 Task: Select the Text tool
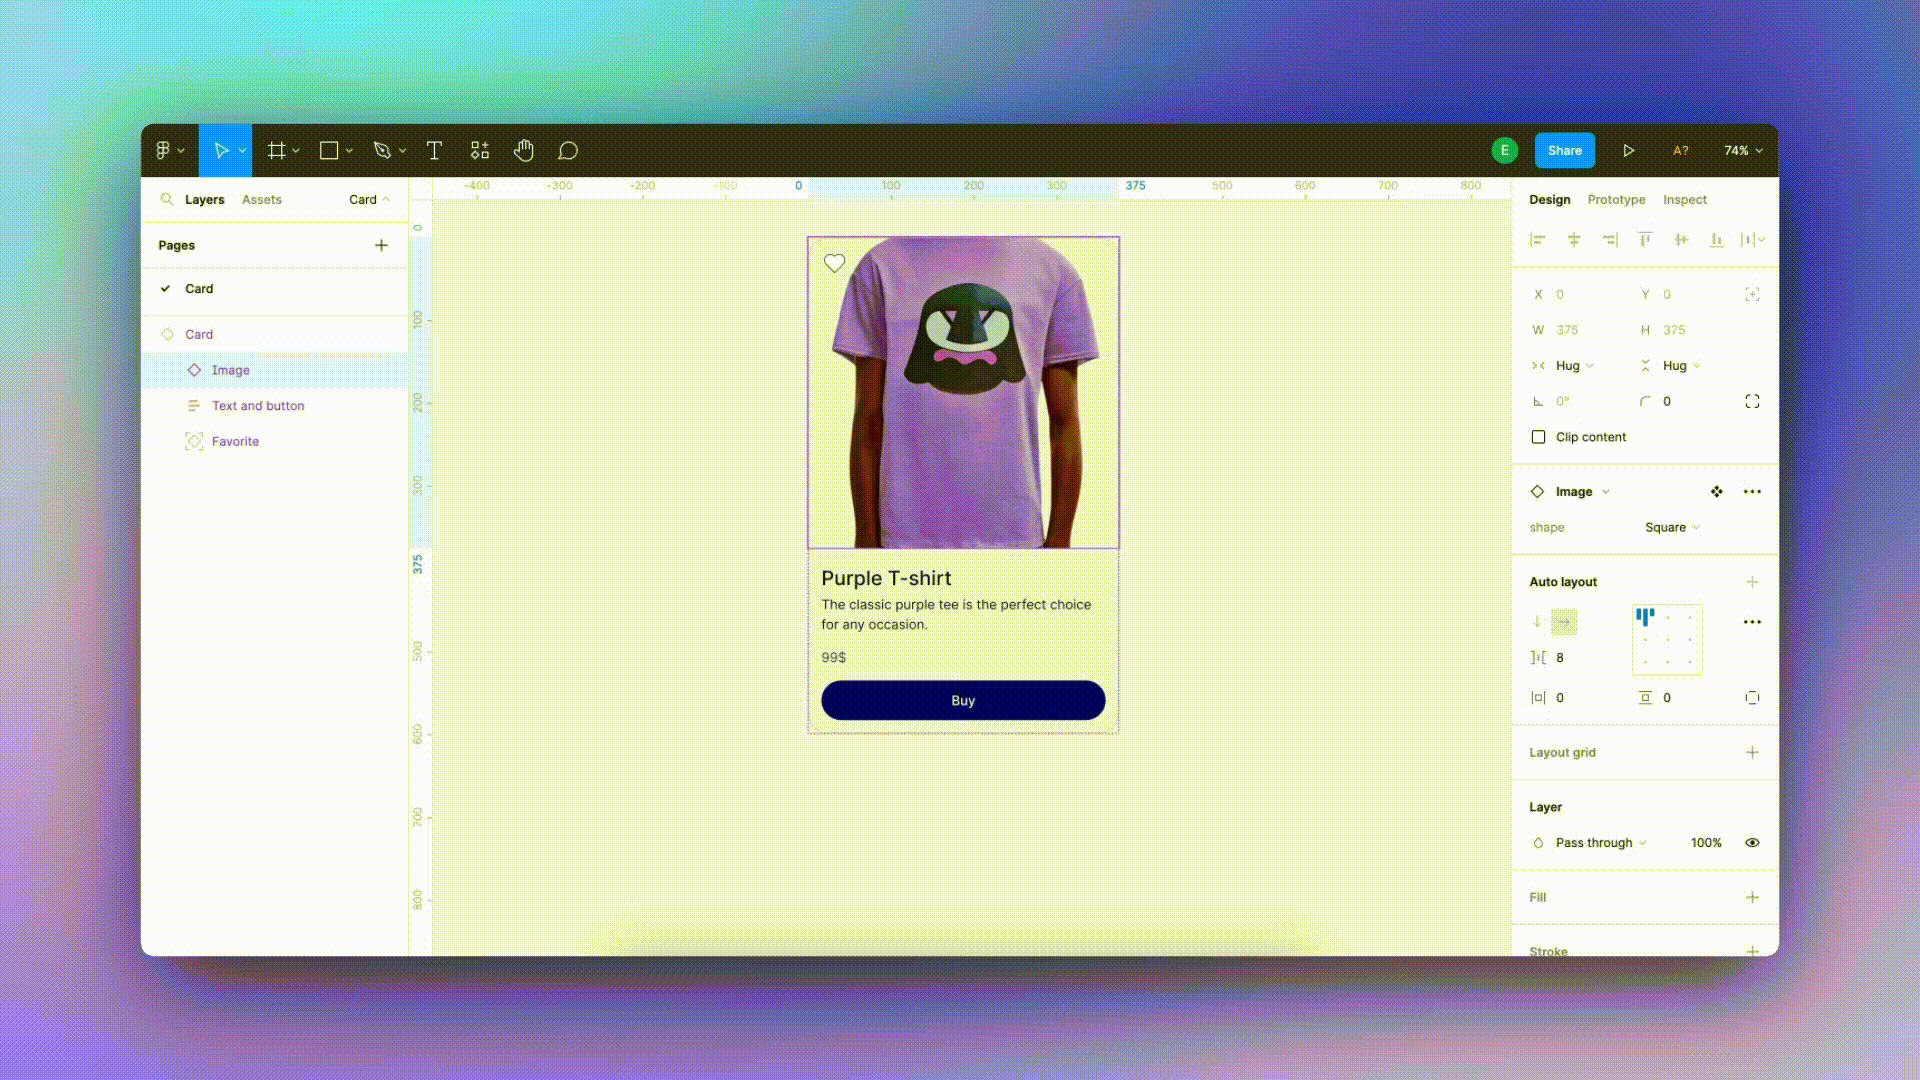[434, 151]
